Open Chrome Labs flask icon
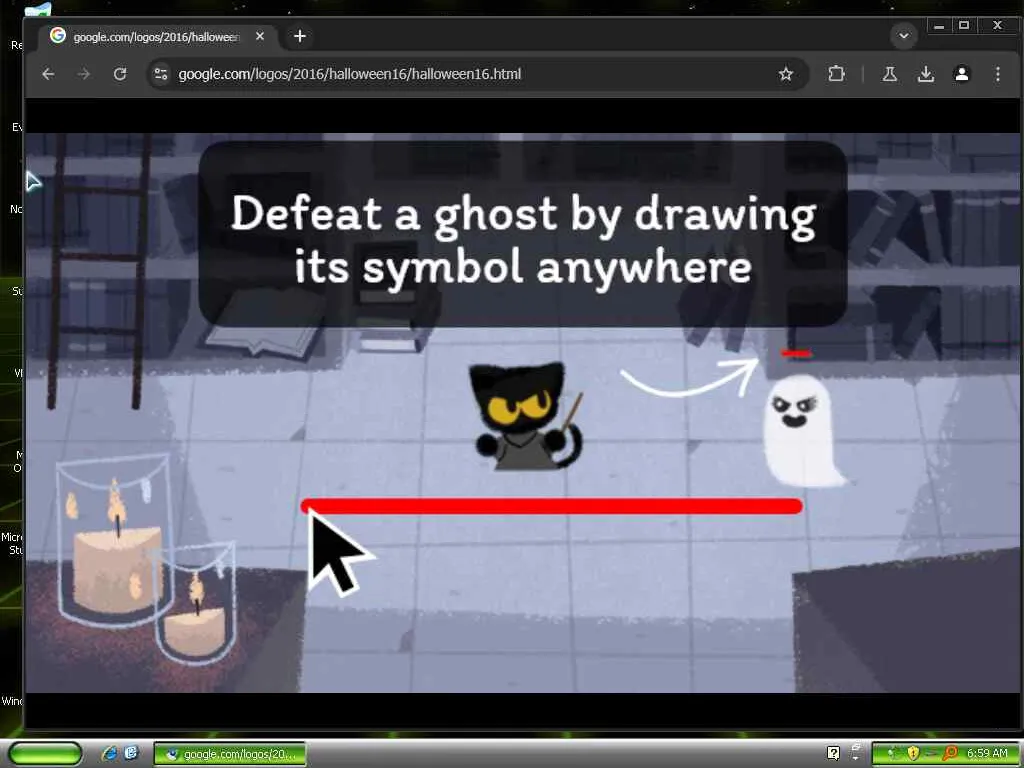 [889, 74]
